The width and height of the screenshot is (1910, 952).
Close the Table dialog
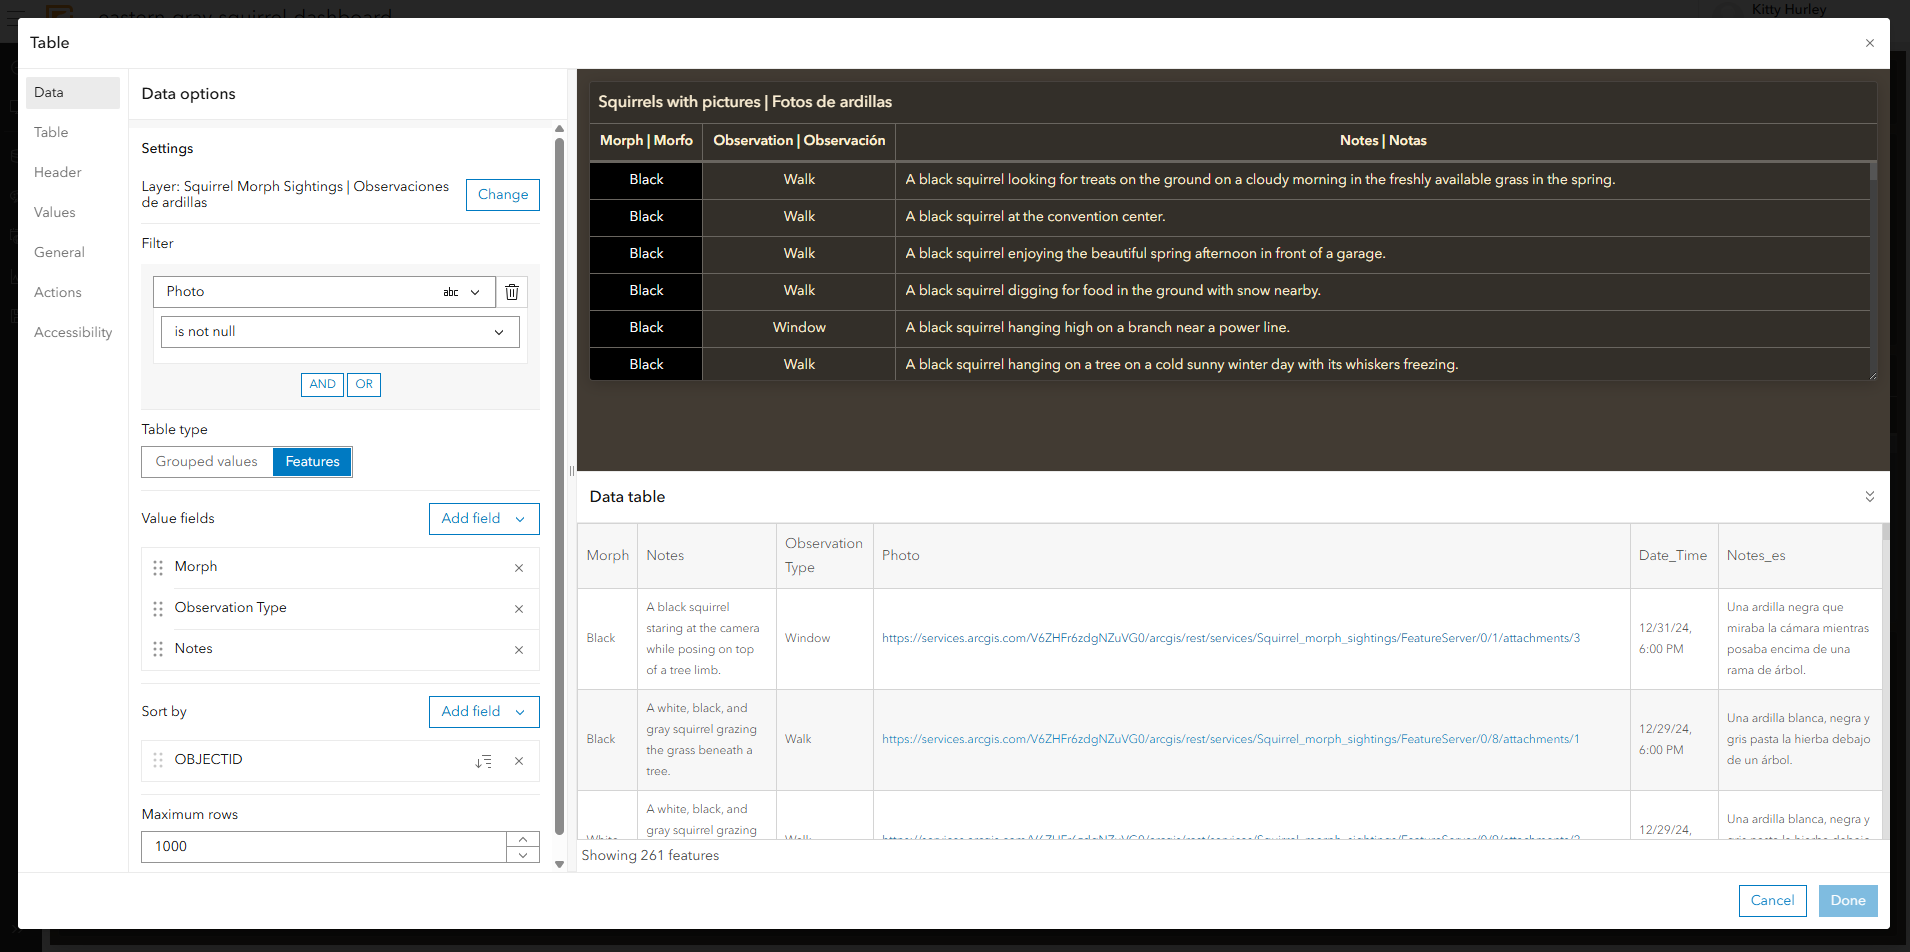tap(1870, 43)
